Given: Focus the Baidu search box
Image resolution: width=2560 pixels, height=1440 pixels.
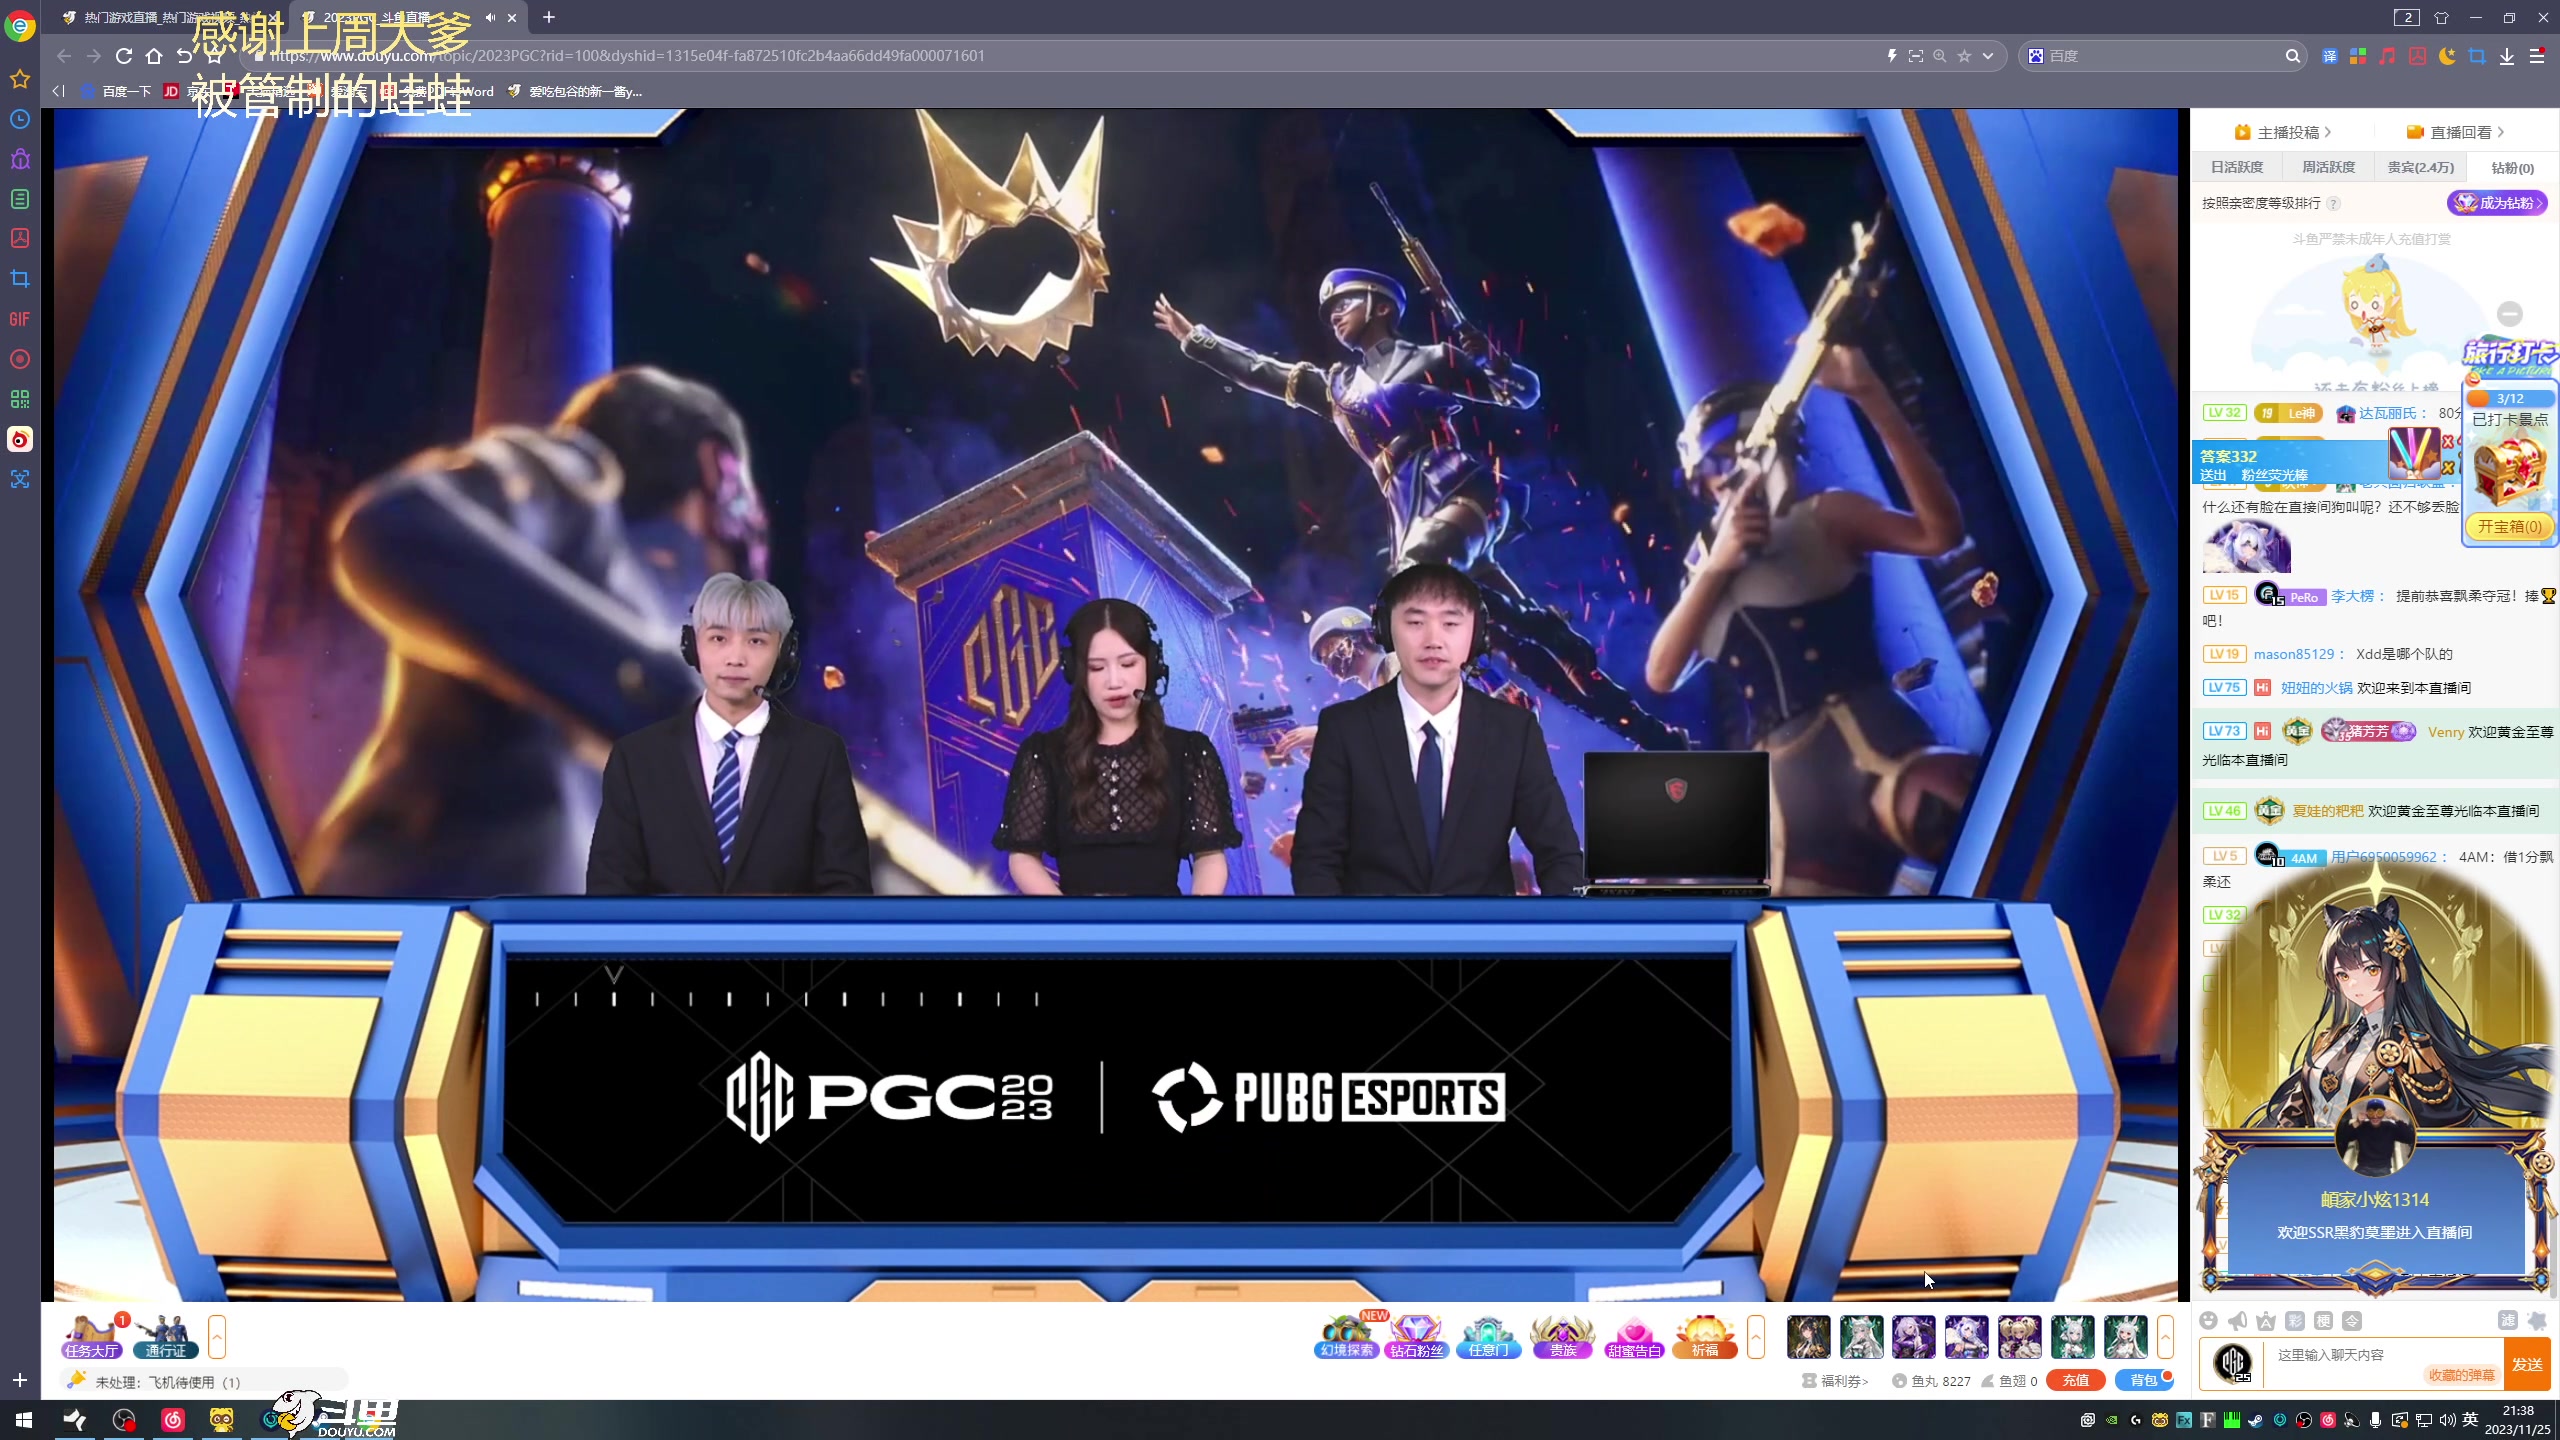Looking at the screenshot, I should [2163, 56].
